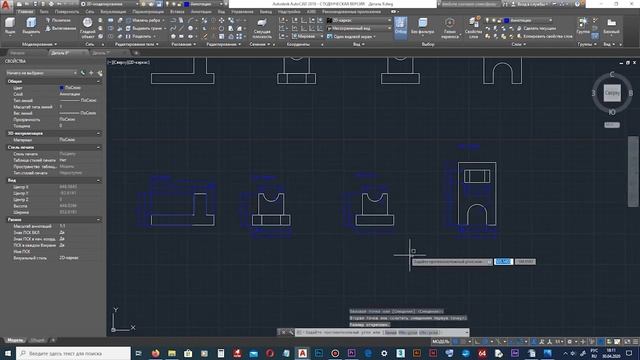Click Копировать свойства слоя tool
Screen dimensions: 640x360
coord(544,36)
